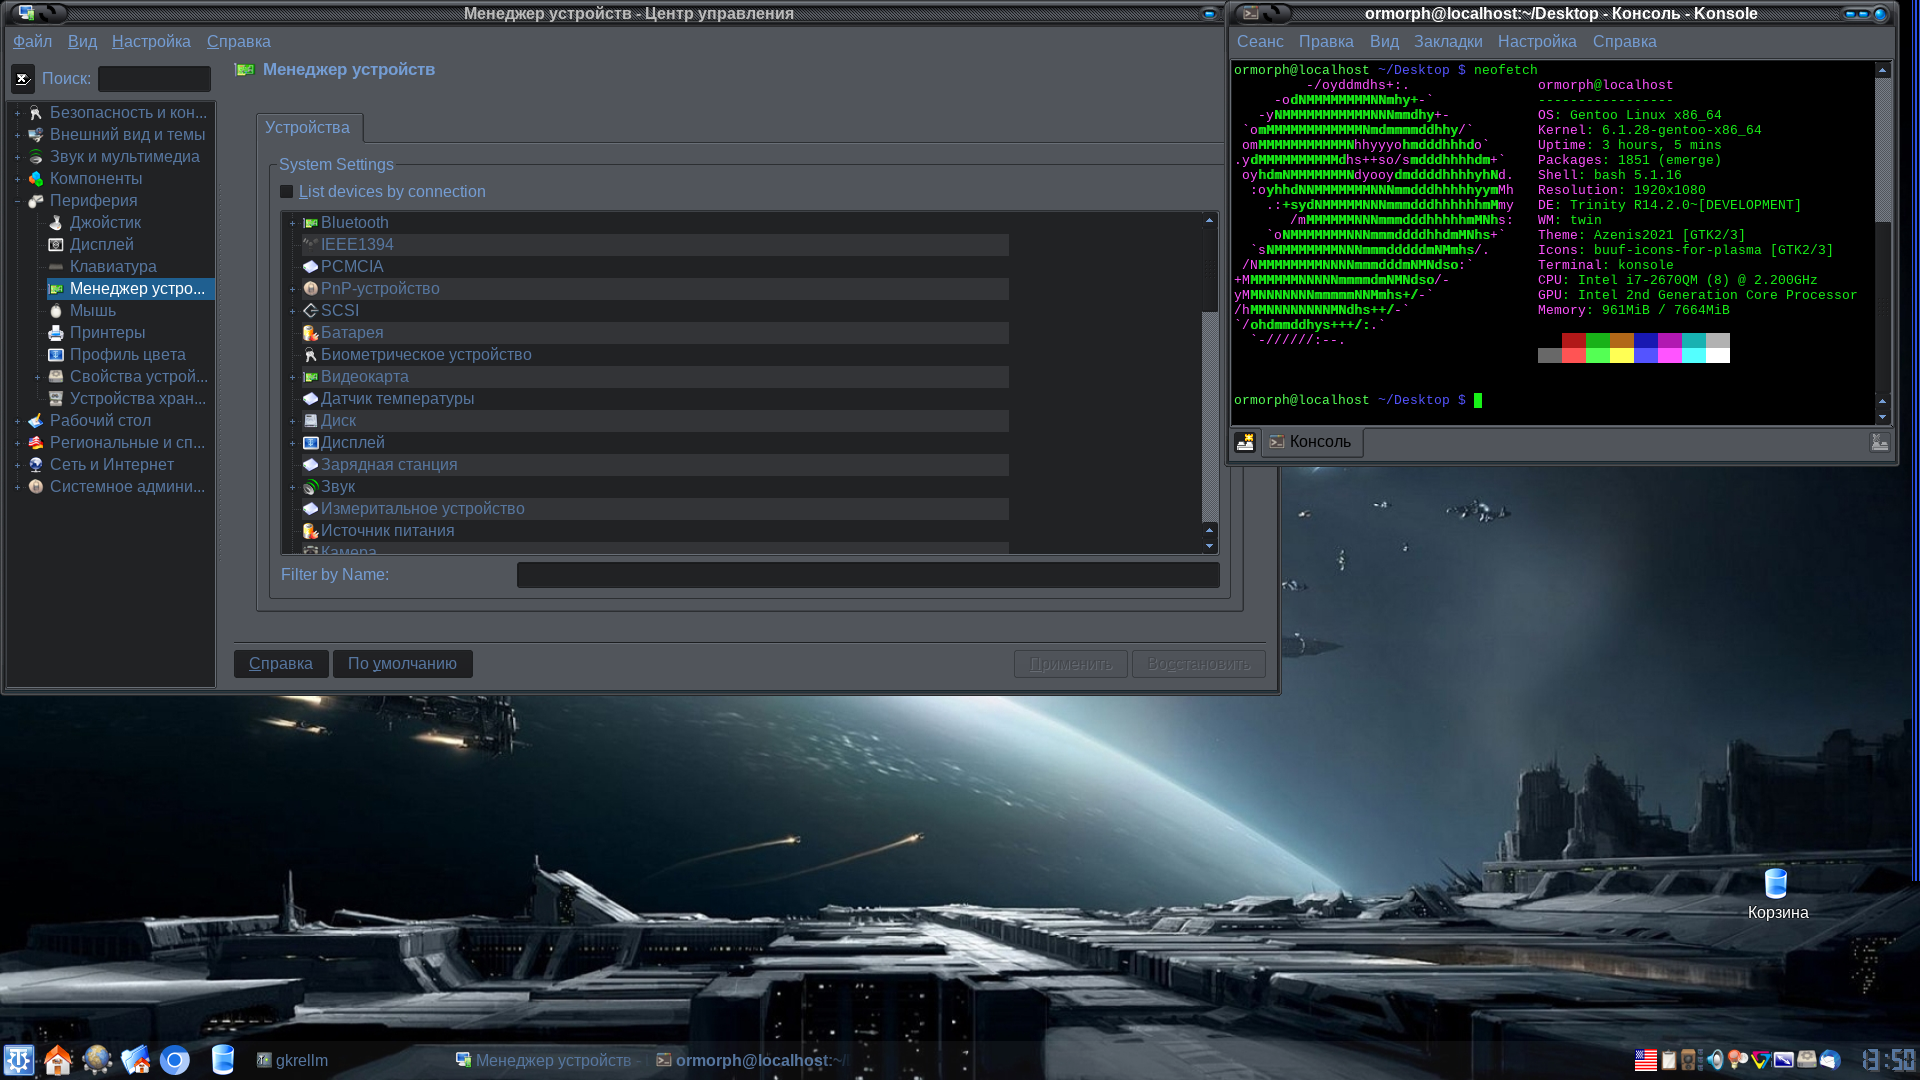Select Джойстик in the sidebar tree
This screenshot has width=1920, height=1080.
coord(105,222)
